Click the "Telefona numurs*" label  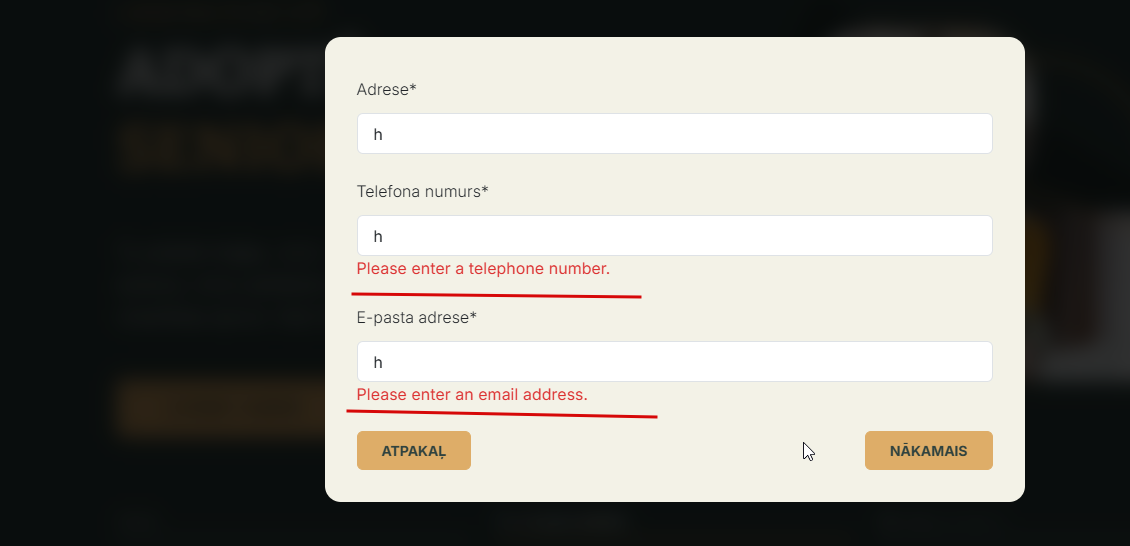pyautogui.click(x=422, y=191)
